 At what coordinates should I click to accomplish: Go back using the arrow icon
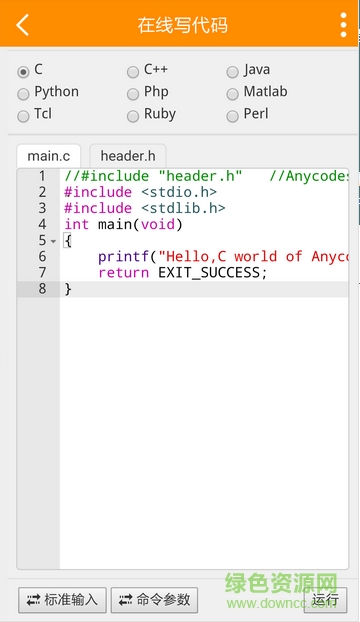23,25
